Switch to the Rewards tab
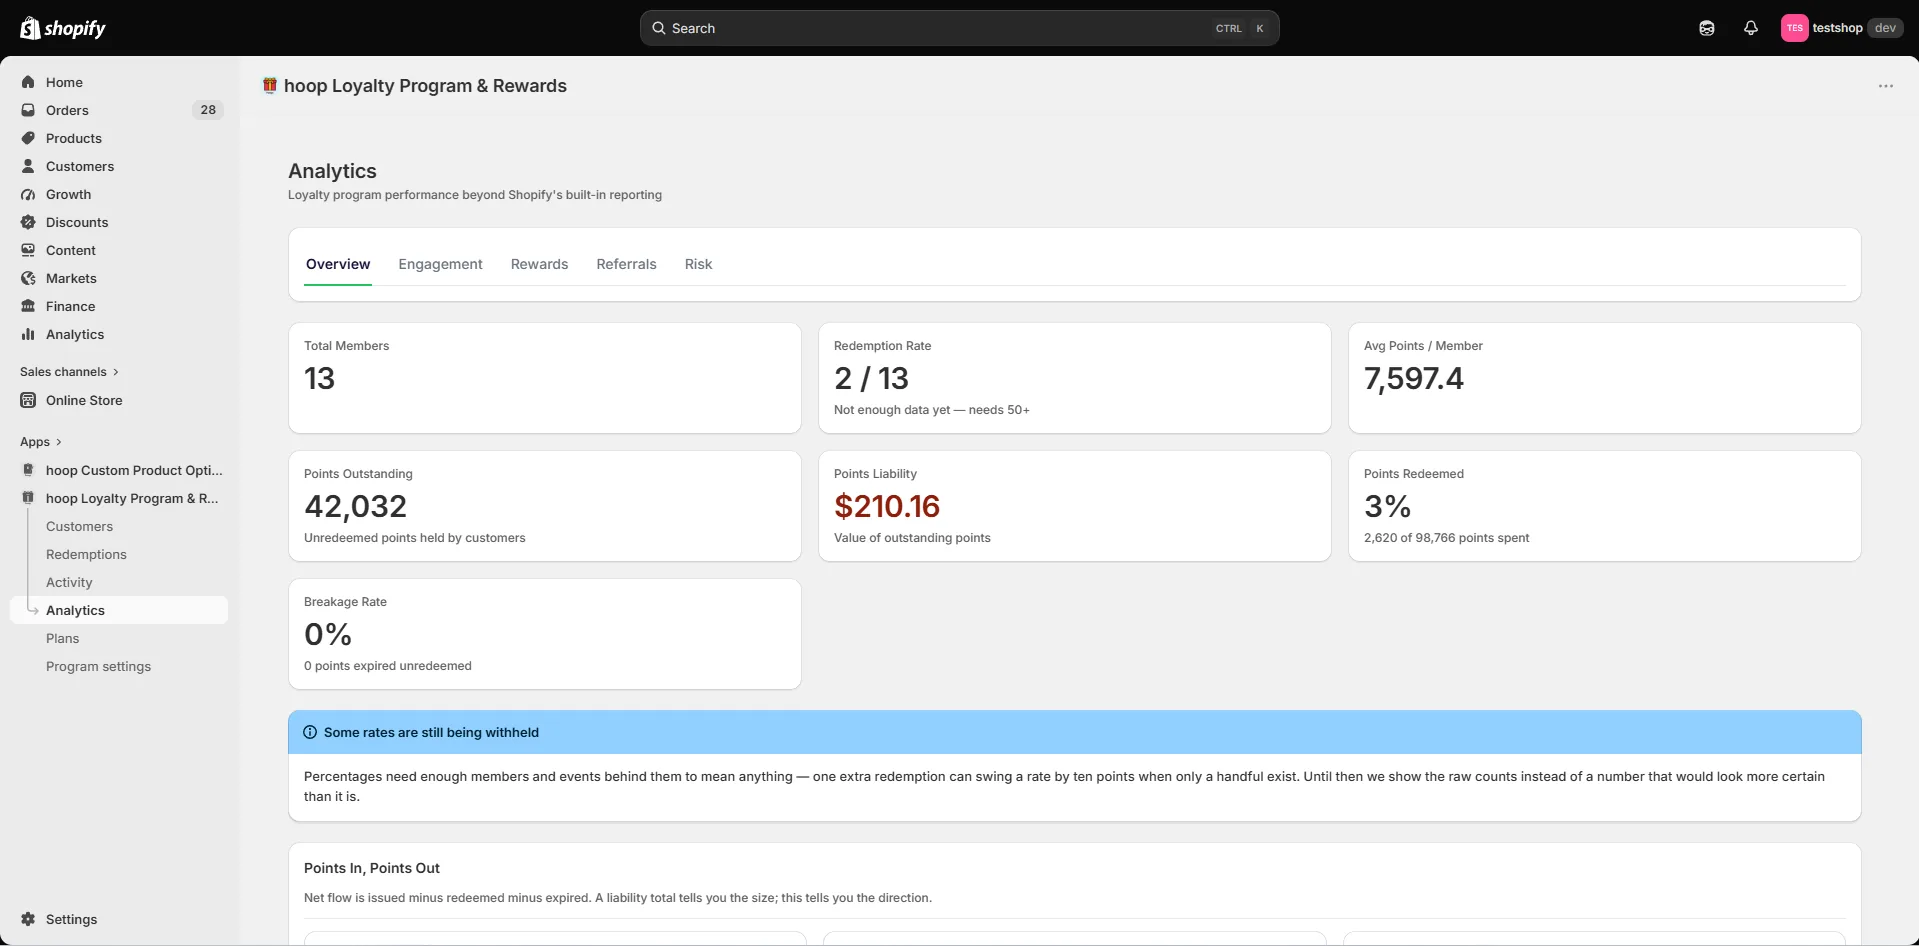The width and height of the screenshot is (1919, 946). [x=539, y=264]
